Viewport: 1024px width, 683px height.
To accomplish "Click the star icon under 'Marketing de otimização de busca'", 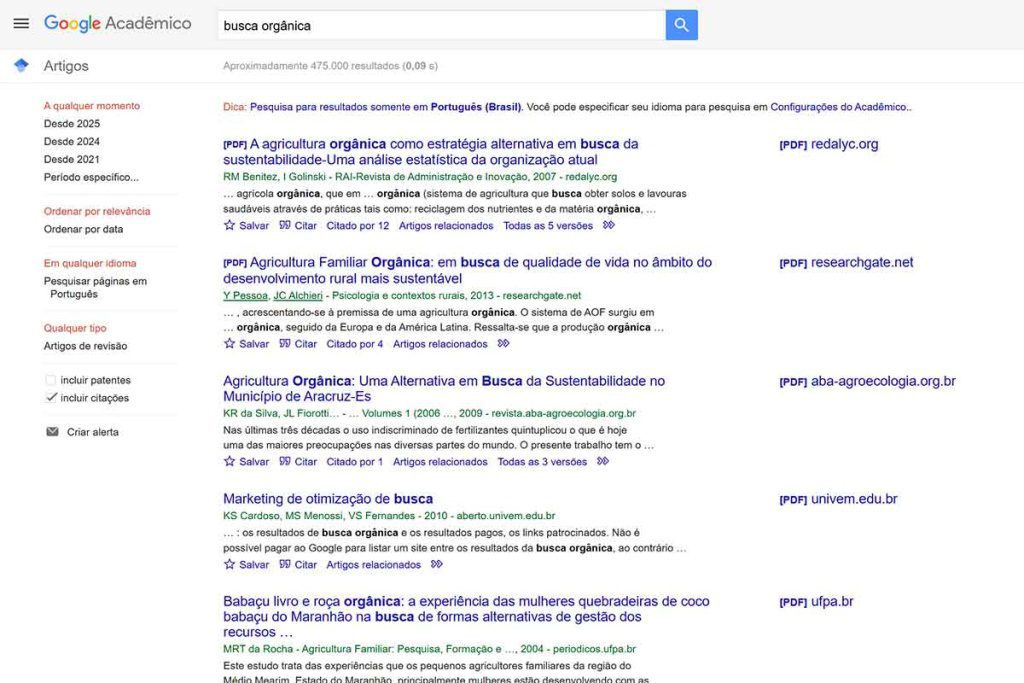I will [227, 564].
